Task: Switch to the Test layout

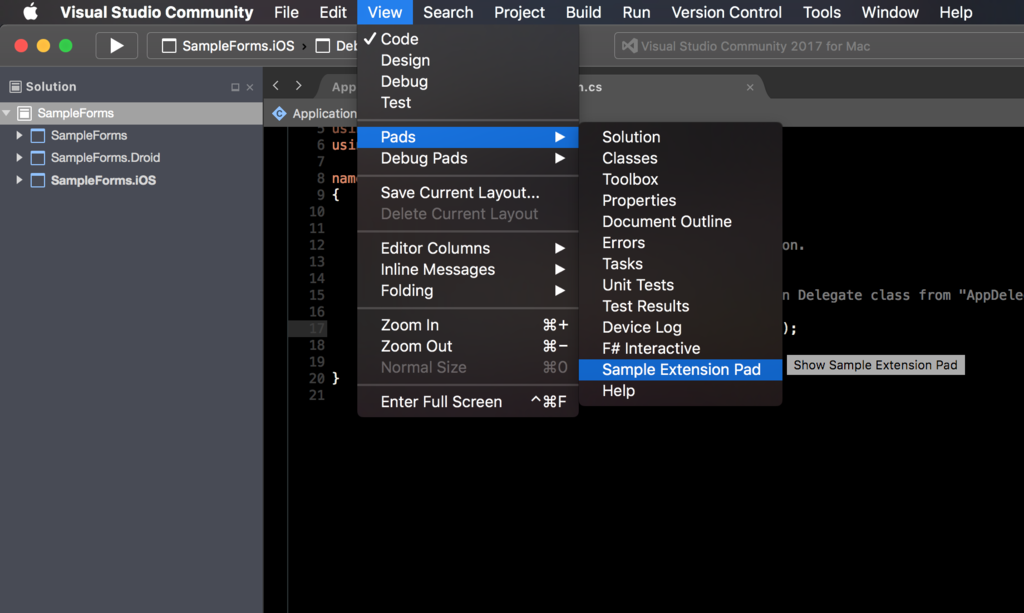Action: (468, 102)
